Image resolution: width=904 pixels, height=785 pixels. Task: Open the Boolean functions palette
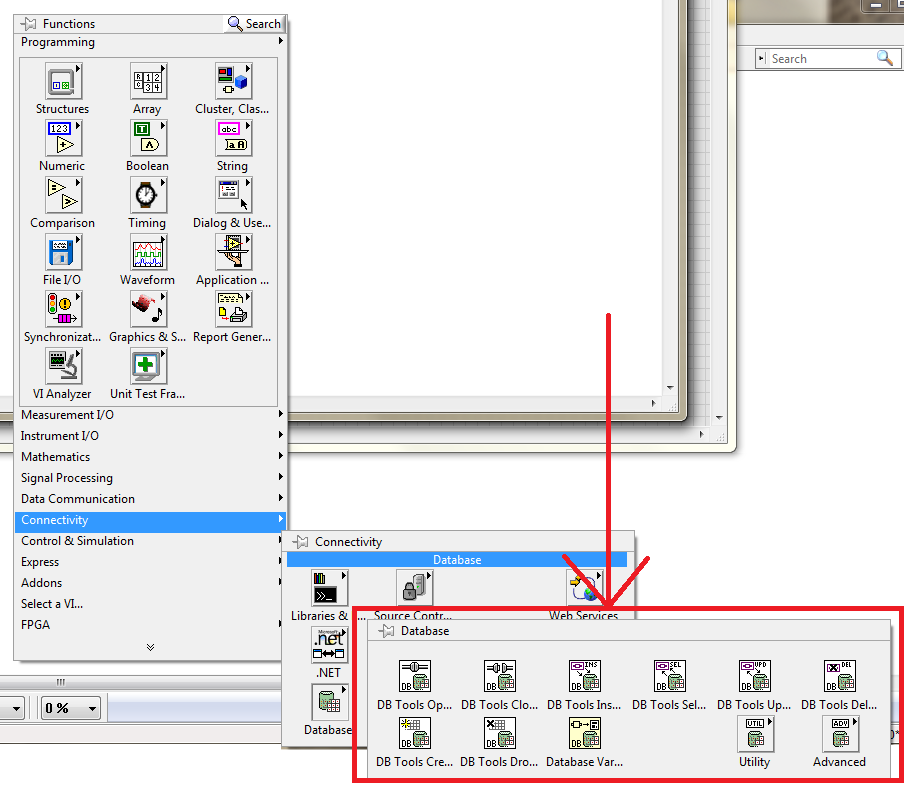coord(149,138)
